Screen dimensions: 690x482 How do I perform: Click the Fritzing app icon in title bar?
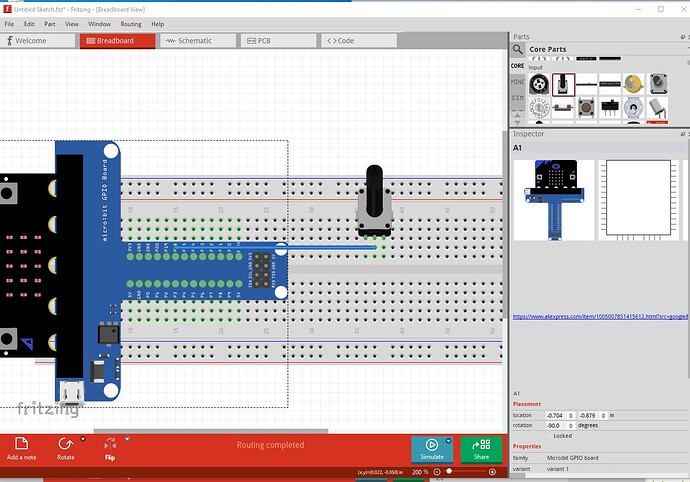click(7, 9)
